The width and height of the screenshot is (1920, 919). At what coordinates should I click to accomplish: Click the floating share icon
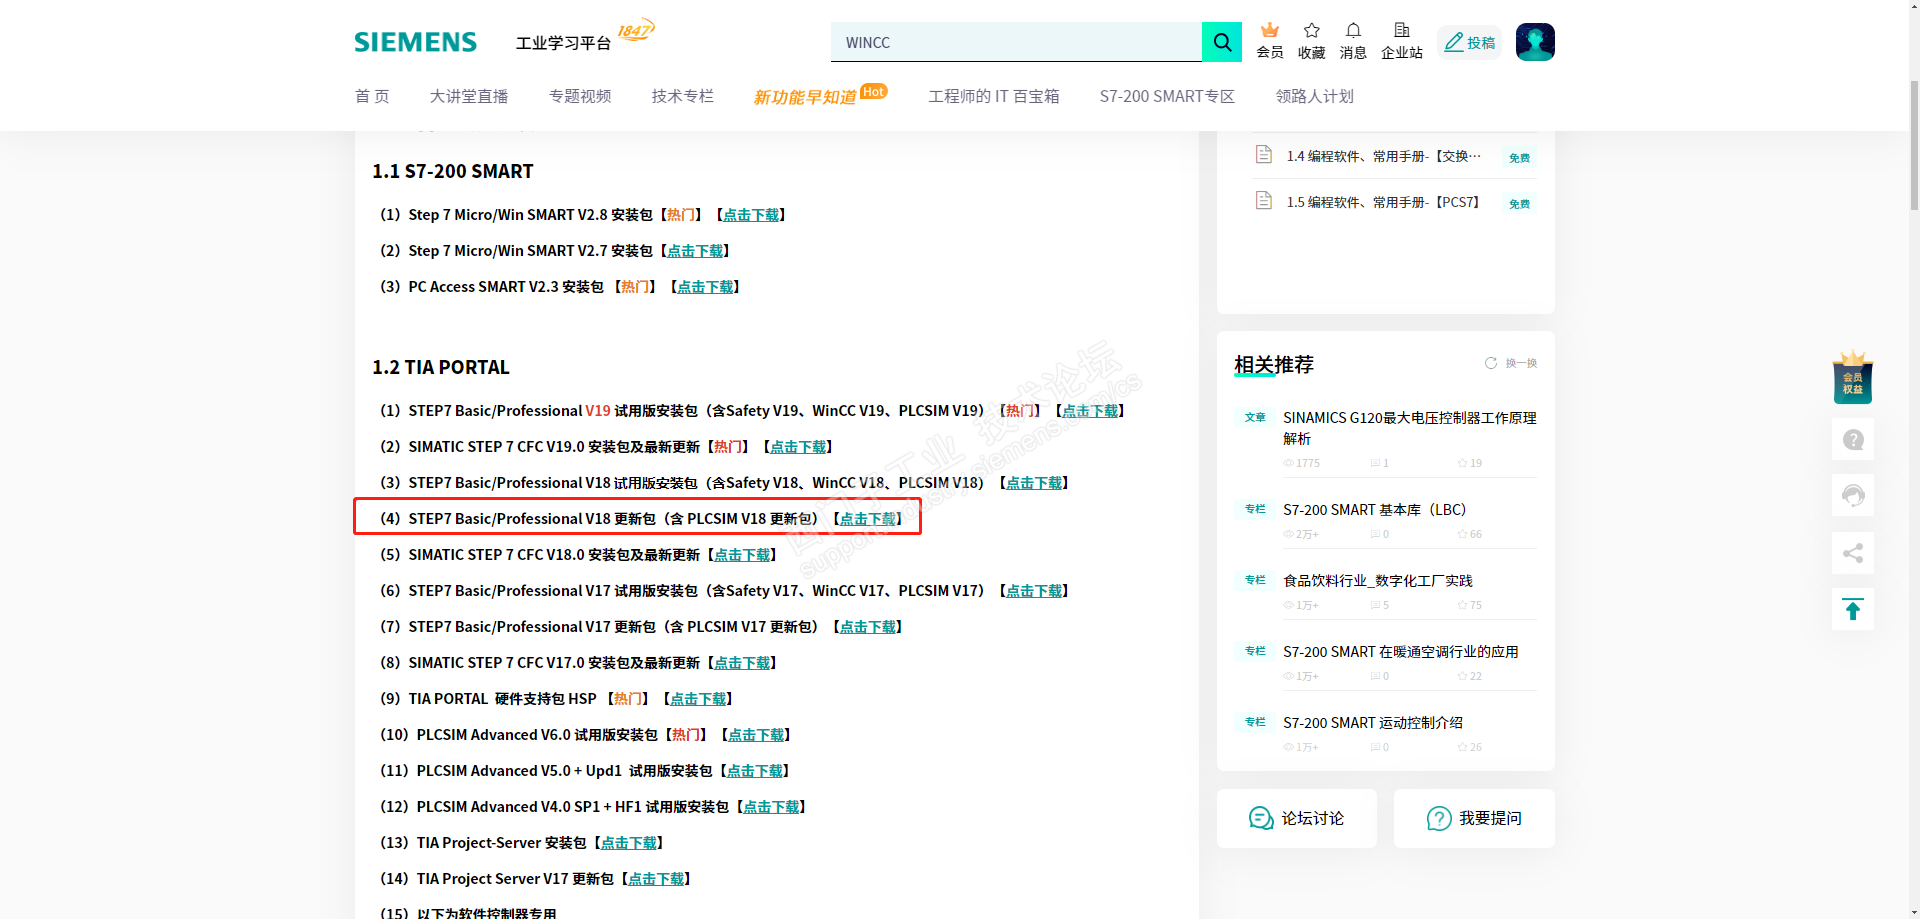[x=1853, y=553]
